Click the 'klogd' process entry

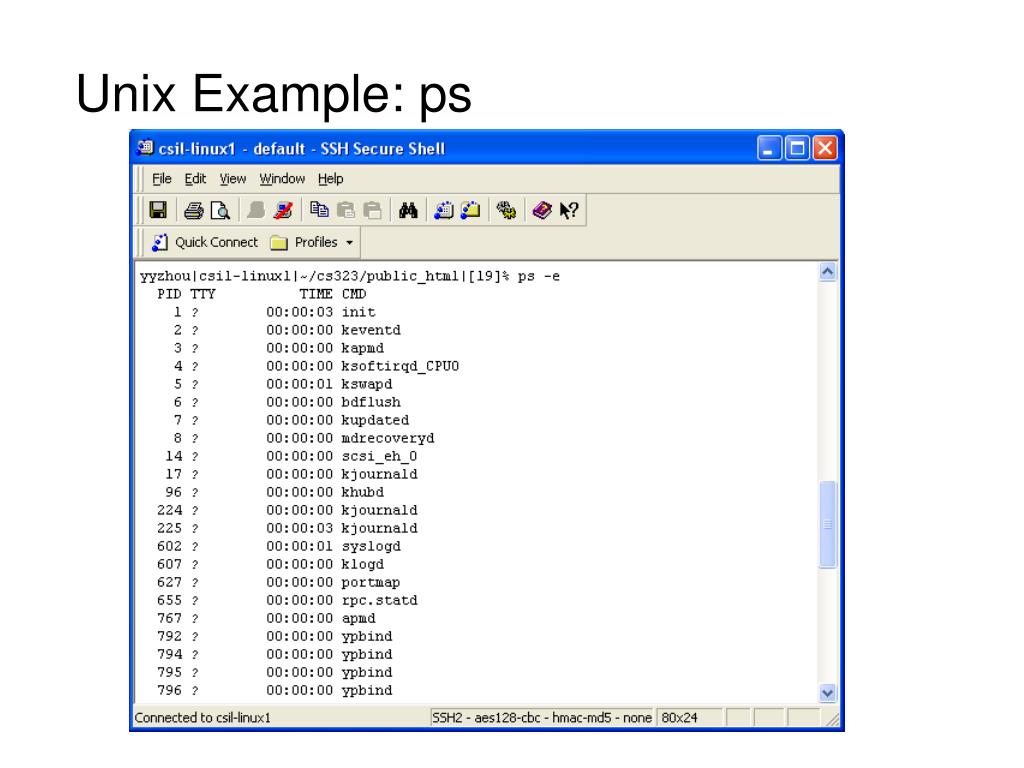point(362,564)
